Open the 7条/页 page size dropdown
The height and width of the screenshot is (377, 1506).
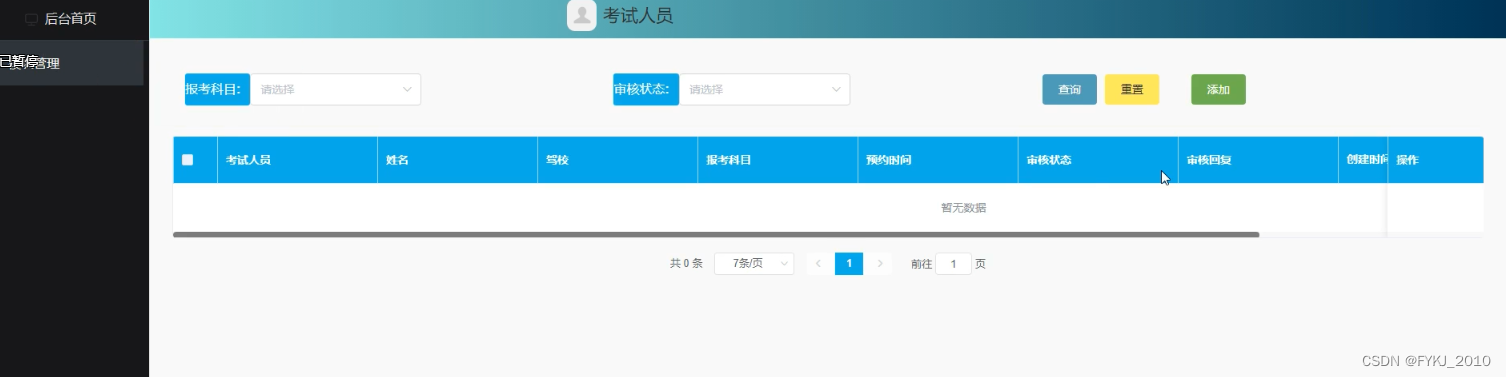click(754, 264)
